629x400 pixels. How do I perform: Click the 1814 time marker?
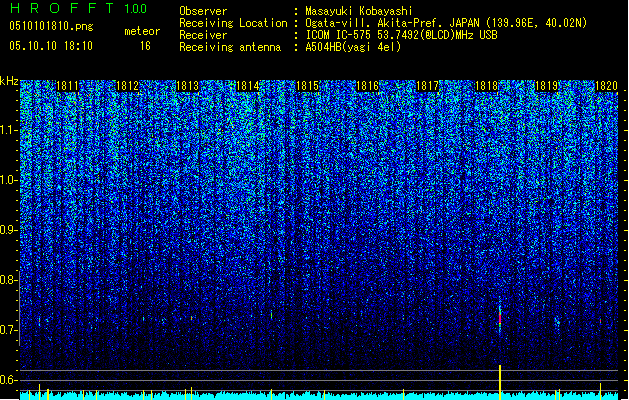[x=248, y=86]
